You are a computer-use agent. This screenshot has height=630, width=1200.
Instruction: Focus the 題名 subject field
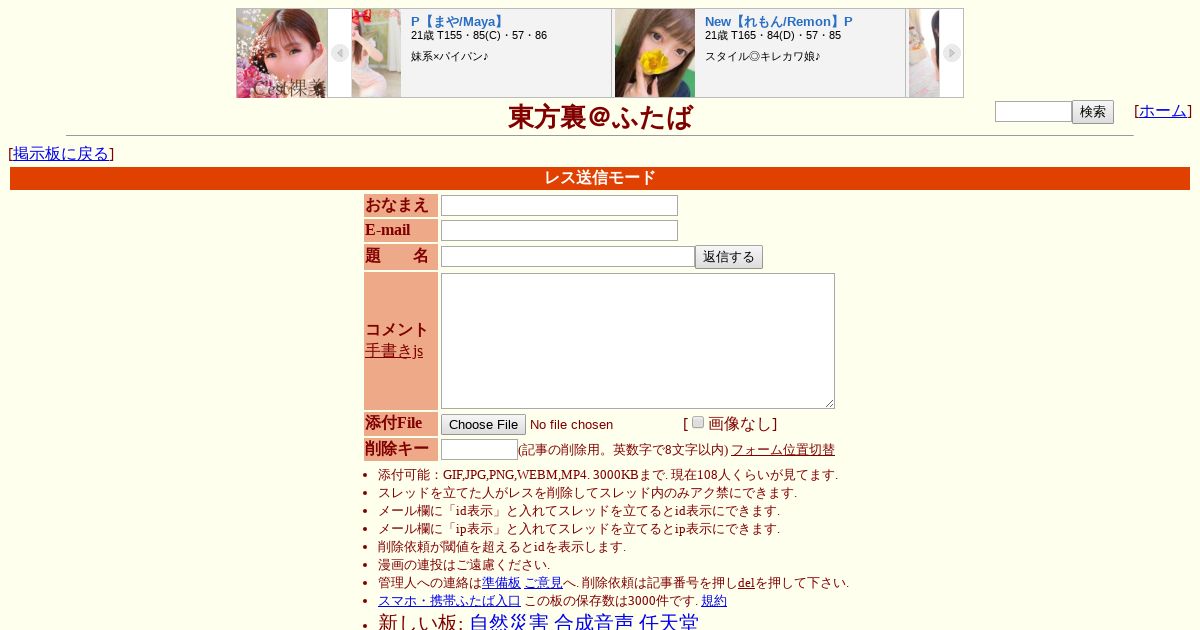click(568, 257)
